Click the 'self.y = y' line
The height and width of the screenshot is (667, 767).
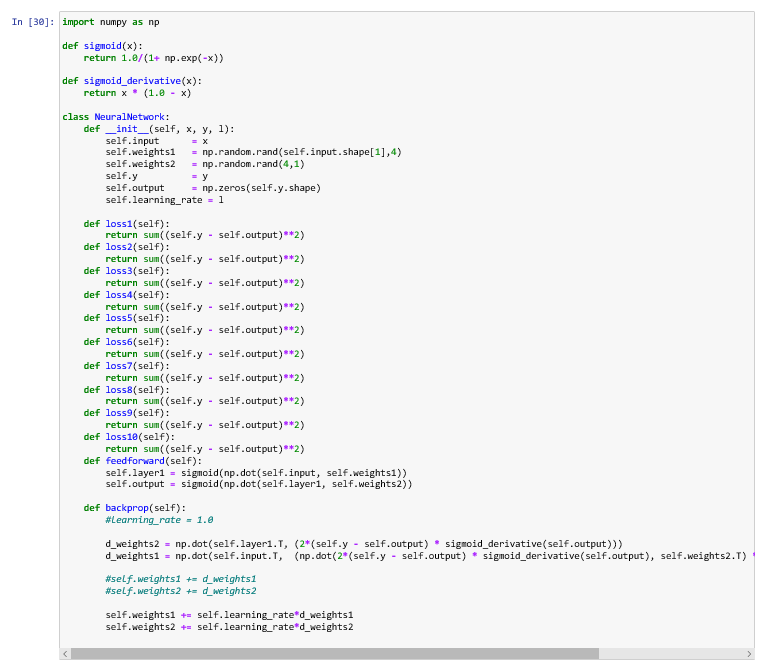[x=157, y=176]
